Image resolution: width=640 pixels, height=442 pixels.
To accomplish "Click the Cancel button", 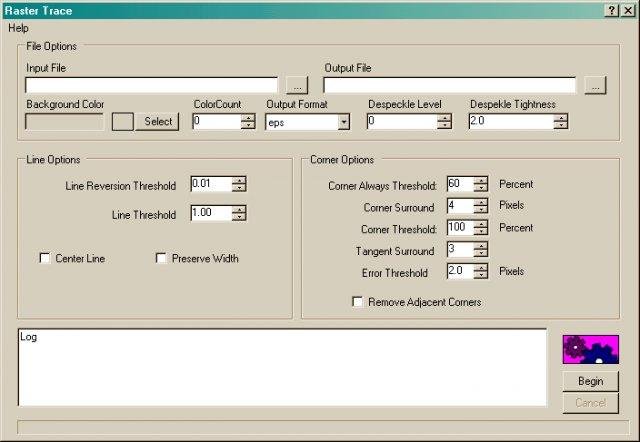I will pos(591,403).
